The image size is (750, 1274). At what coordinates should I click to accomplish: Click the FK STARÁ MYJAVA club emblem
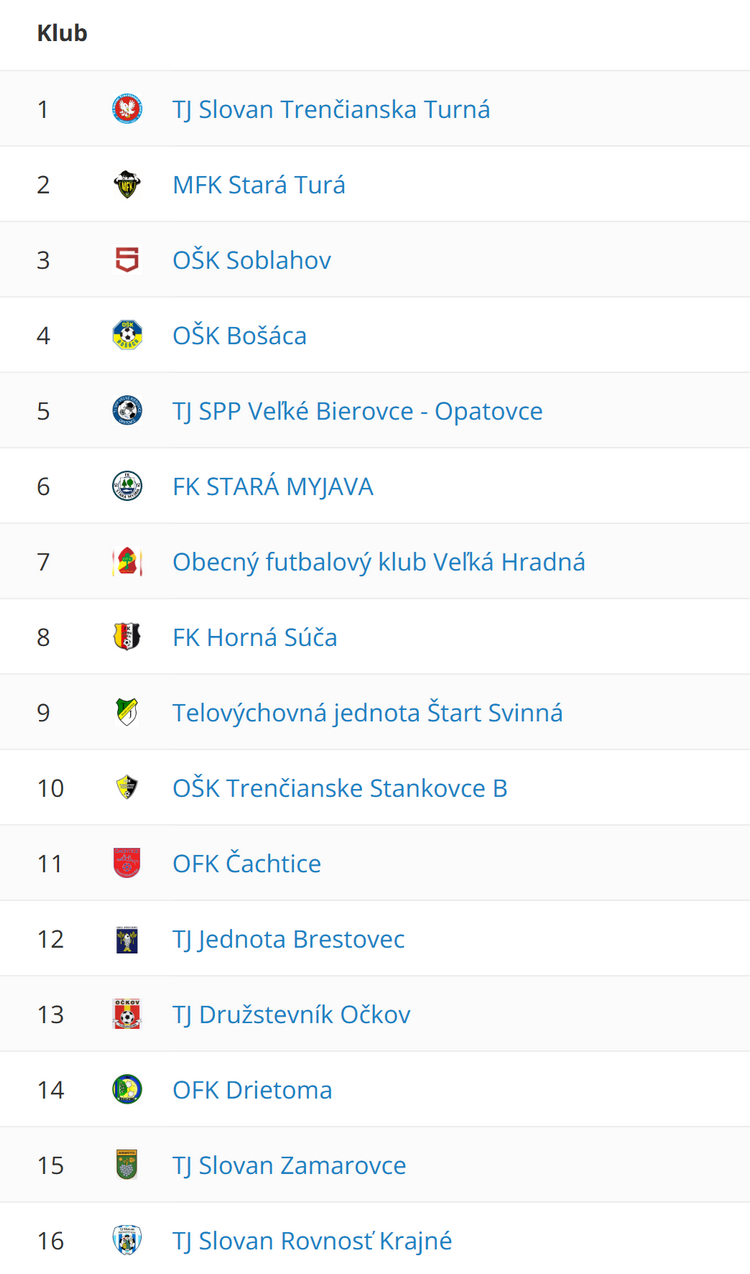[x=127, y=486]
